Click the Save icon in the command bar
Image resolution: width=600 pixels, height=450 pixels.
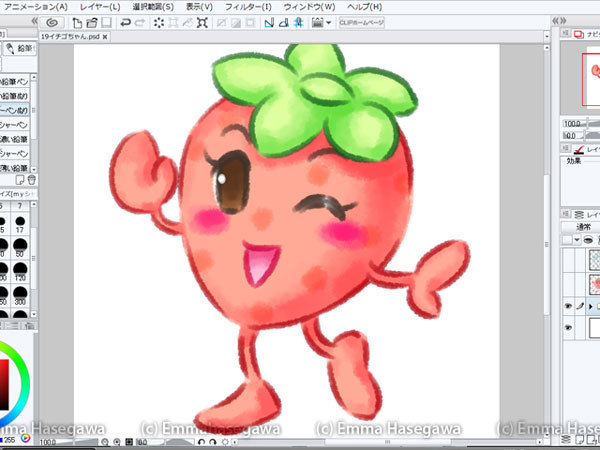[107, 23]
